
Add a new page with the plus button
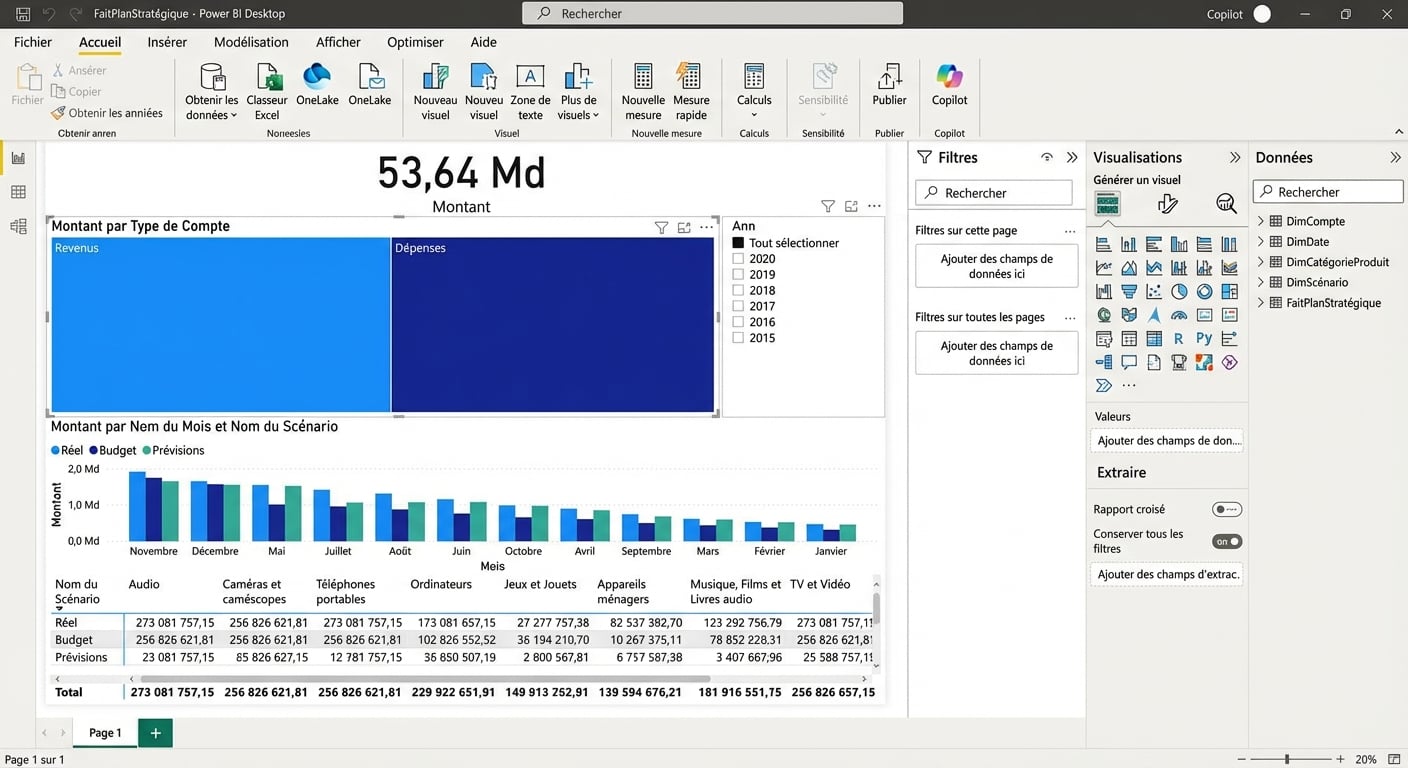(154, 732)
